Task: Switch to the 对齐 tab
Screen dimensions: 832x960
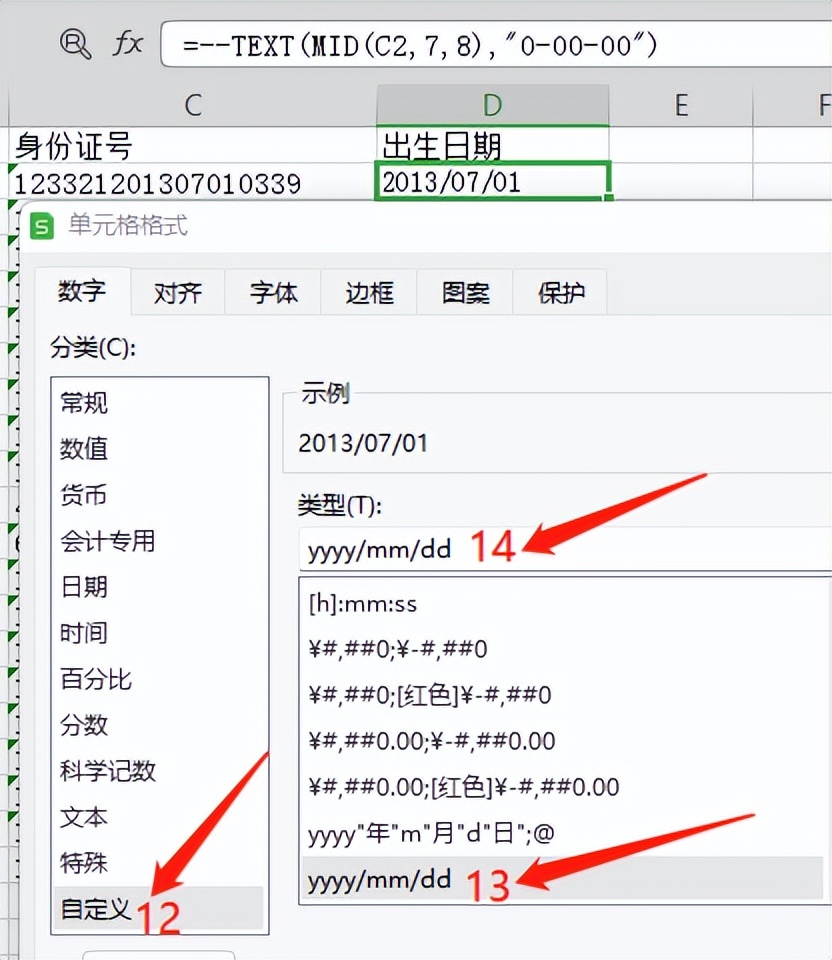Action: (x=178, y=293)
